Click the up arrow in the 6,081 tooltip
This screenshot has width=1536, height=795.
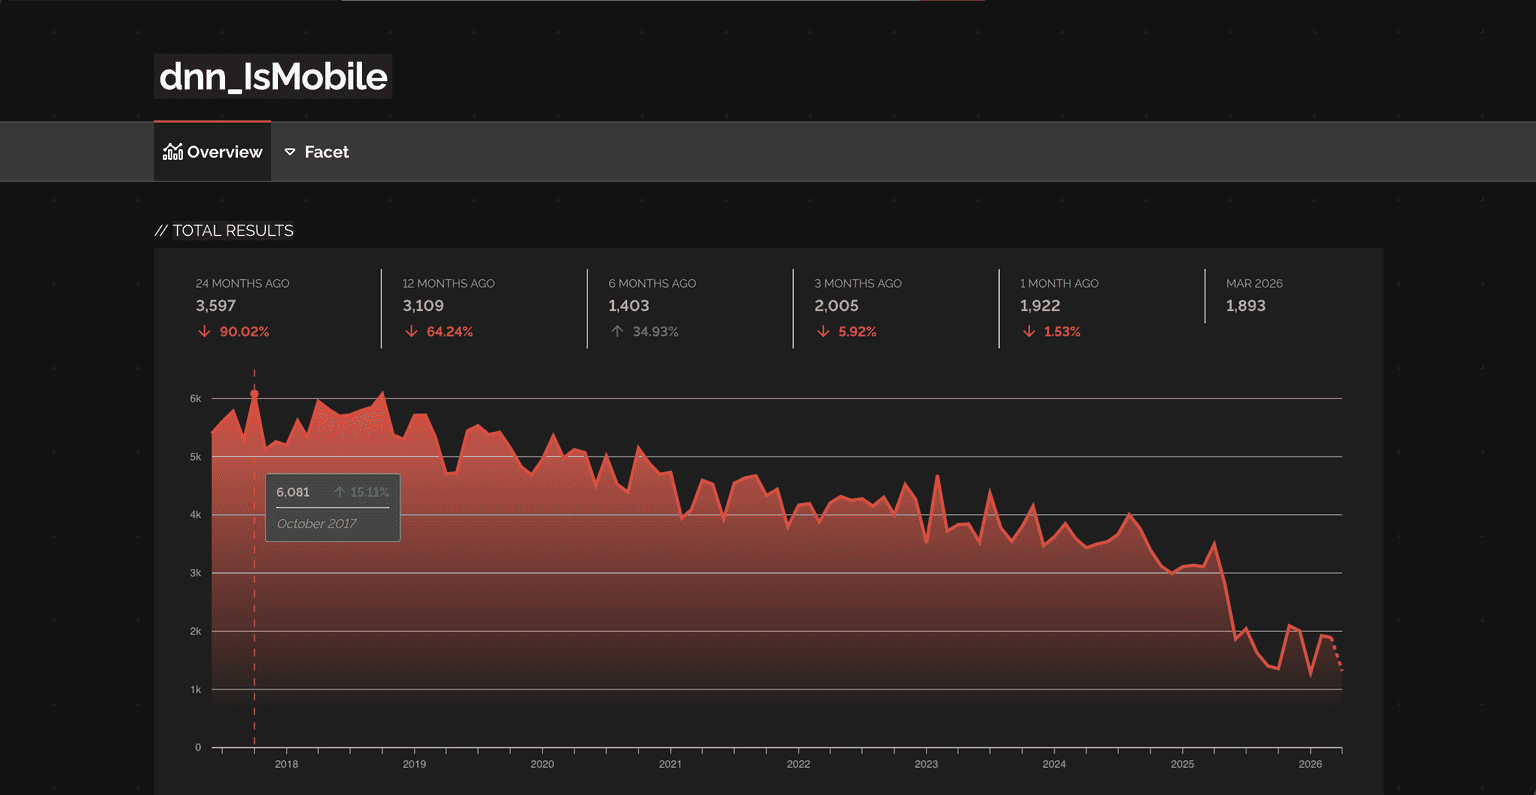340,492
